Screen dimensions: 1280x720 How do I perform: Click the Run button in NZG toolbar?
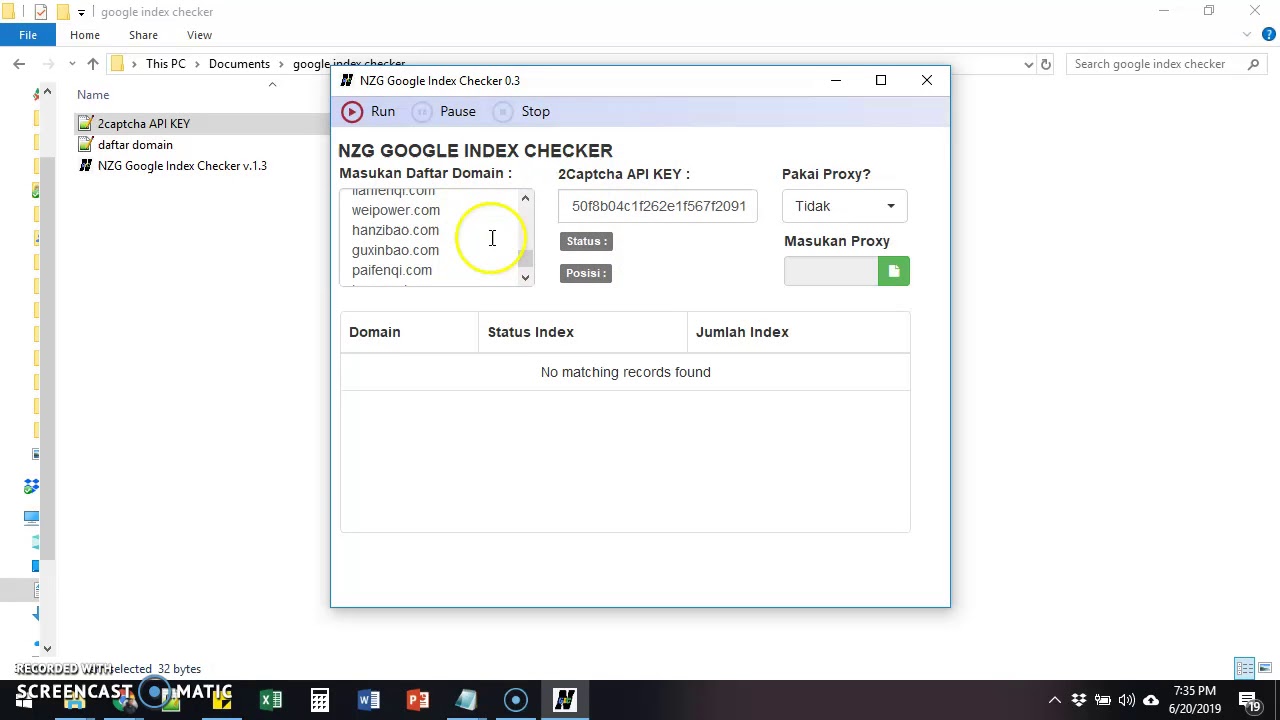click(369, 111)
